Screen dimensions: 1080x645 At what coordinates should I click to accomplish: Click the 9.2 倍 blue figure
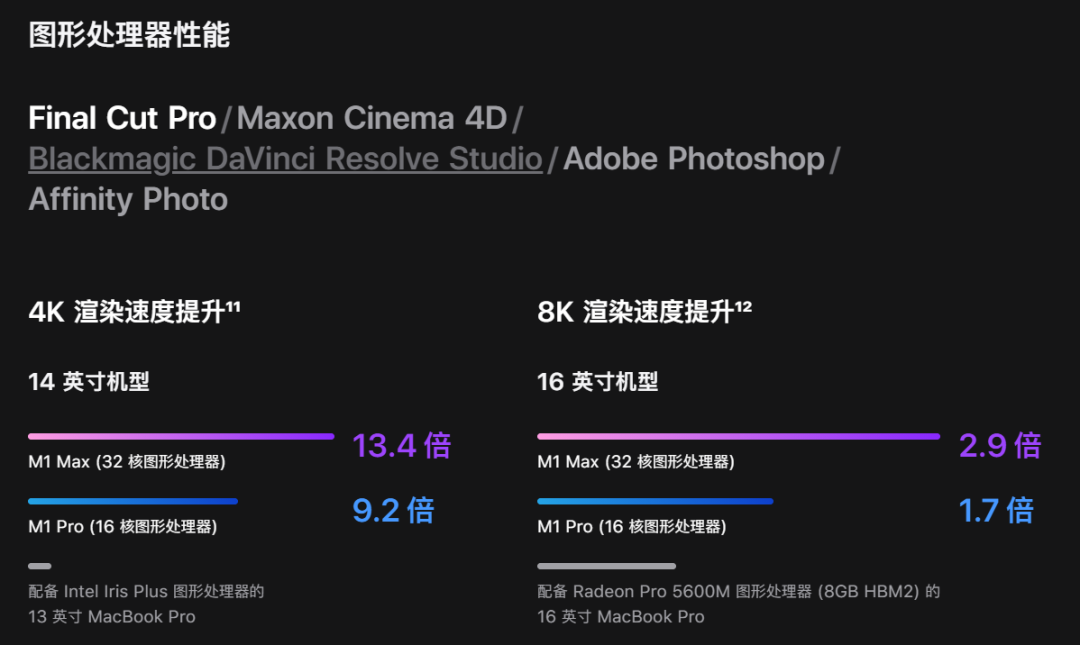[x=393, y=511]
